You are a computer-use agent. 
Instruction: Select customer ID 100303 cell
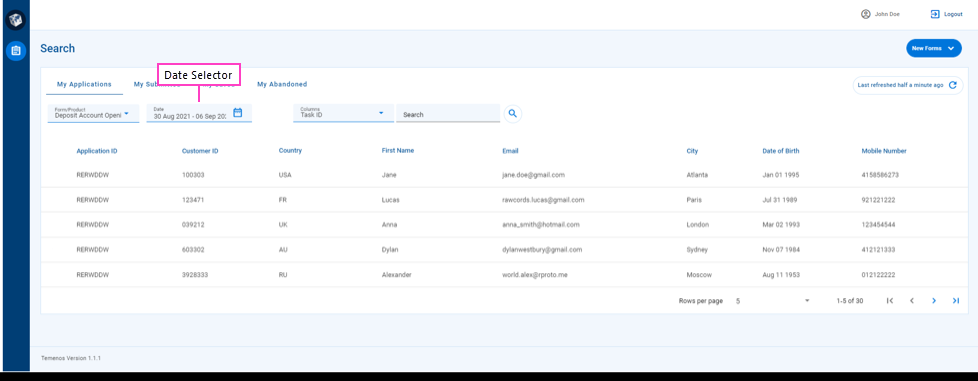coord(193,175)
